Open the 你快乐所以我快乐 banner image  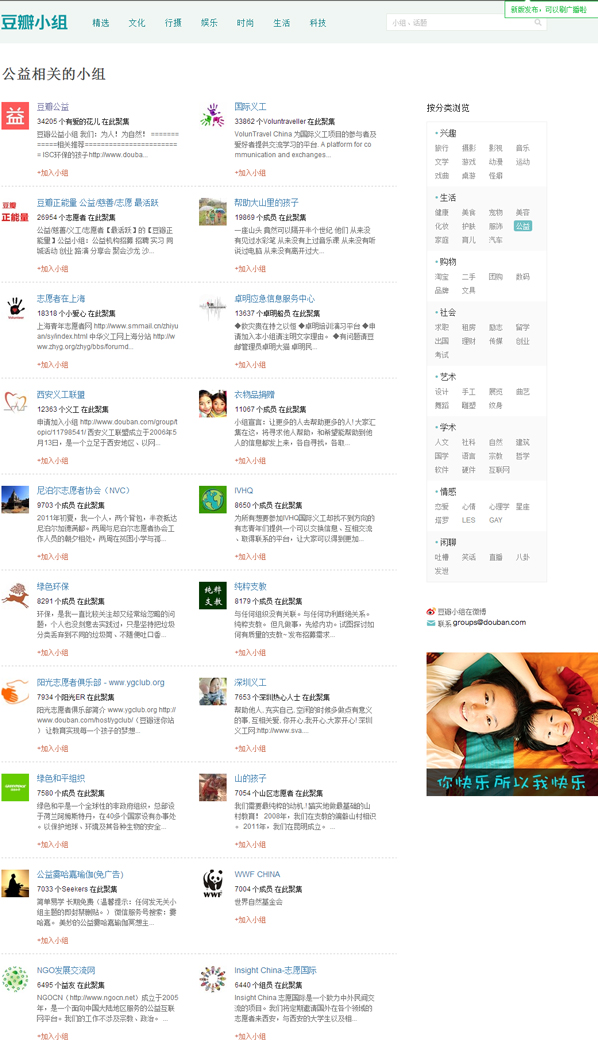[x=512, y=724]
